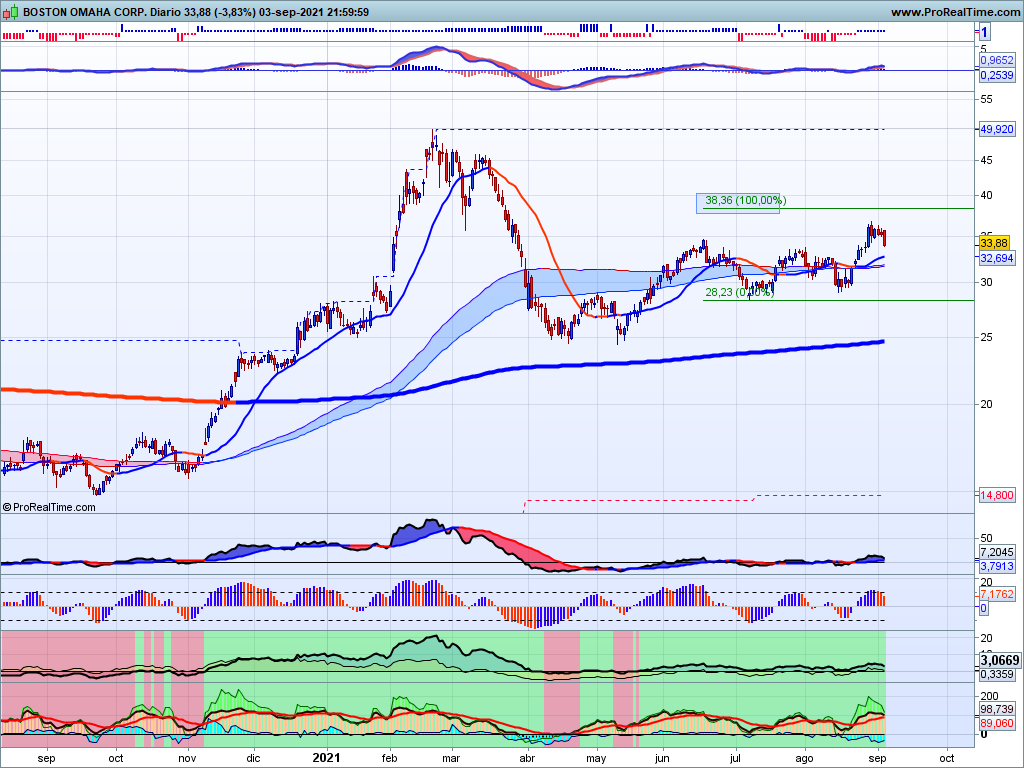1024x768 pixels.
Task: Click the 2021 year label on time axis
Action: 326,758
